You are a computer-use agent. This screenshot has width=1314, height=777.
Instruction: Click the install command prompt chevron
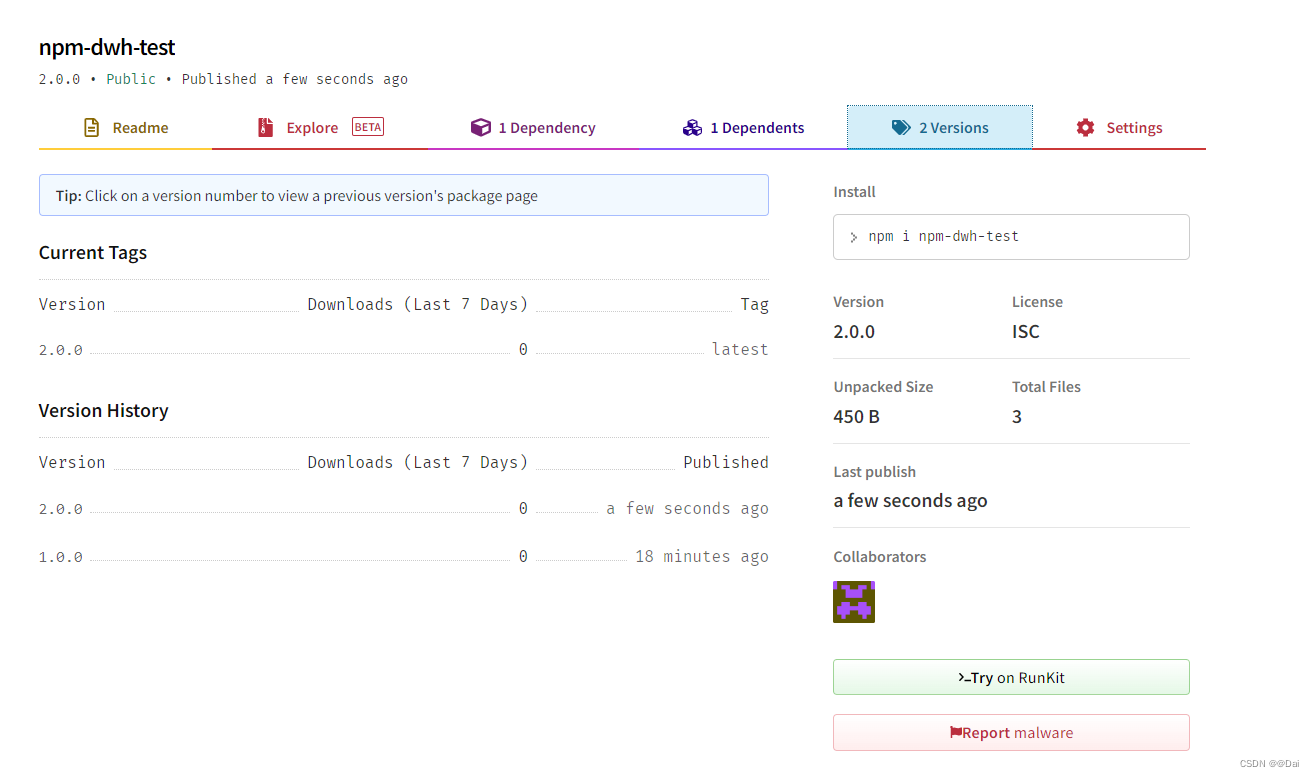tap(854, 238)
